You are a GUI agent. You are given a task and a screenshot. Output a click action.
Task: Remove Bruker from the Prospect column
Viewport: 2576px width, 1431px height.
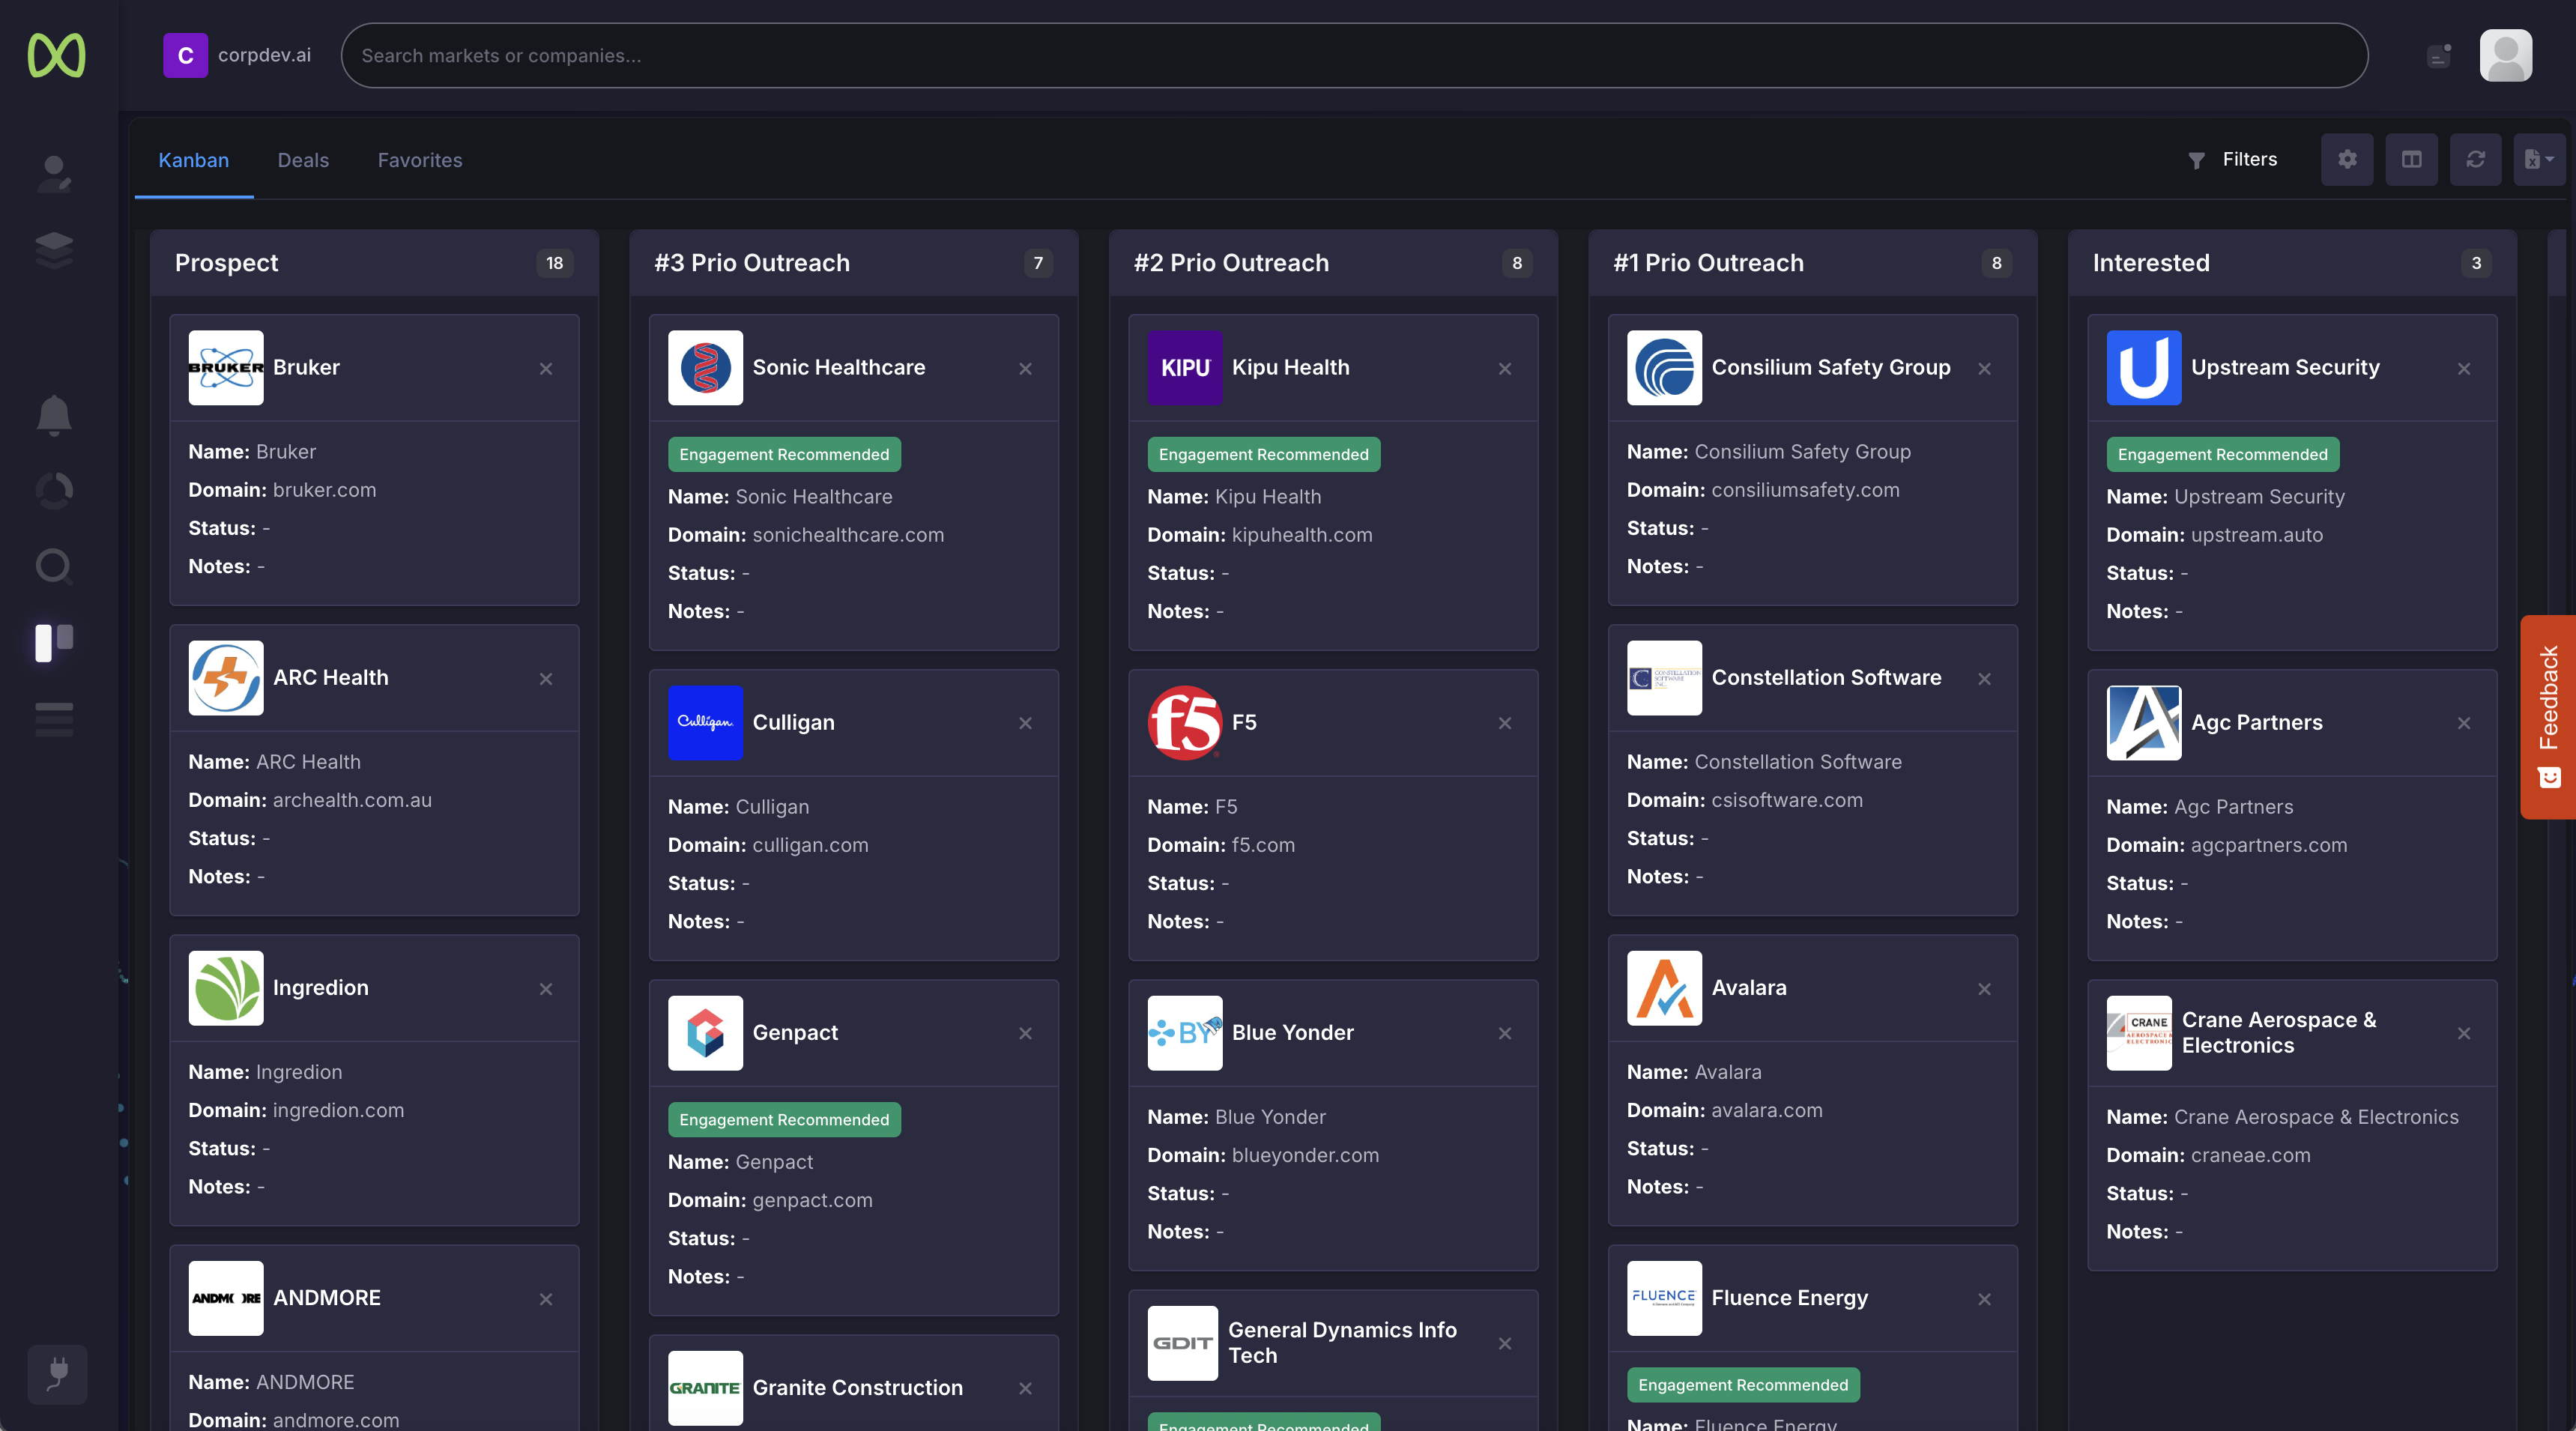(x=546, y=369)
